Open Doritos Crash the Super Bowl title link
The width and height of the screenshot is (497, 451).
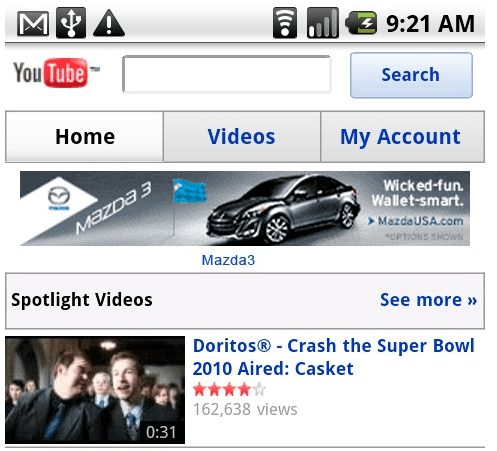tap(333, 357)
